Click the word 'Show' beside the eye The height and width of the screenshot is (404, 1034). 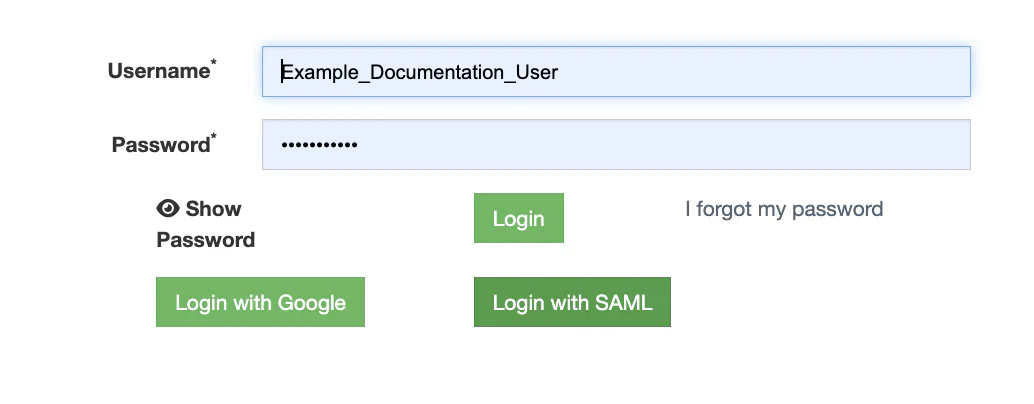coord(213,209)
